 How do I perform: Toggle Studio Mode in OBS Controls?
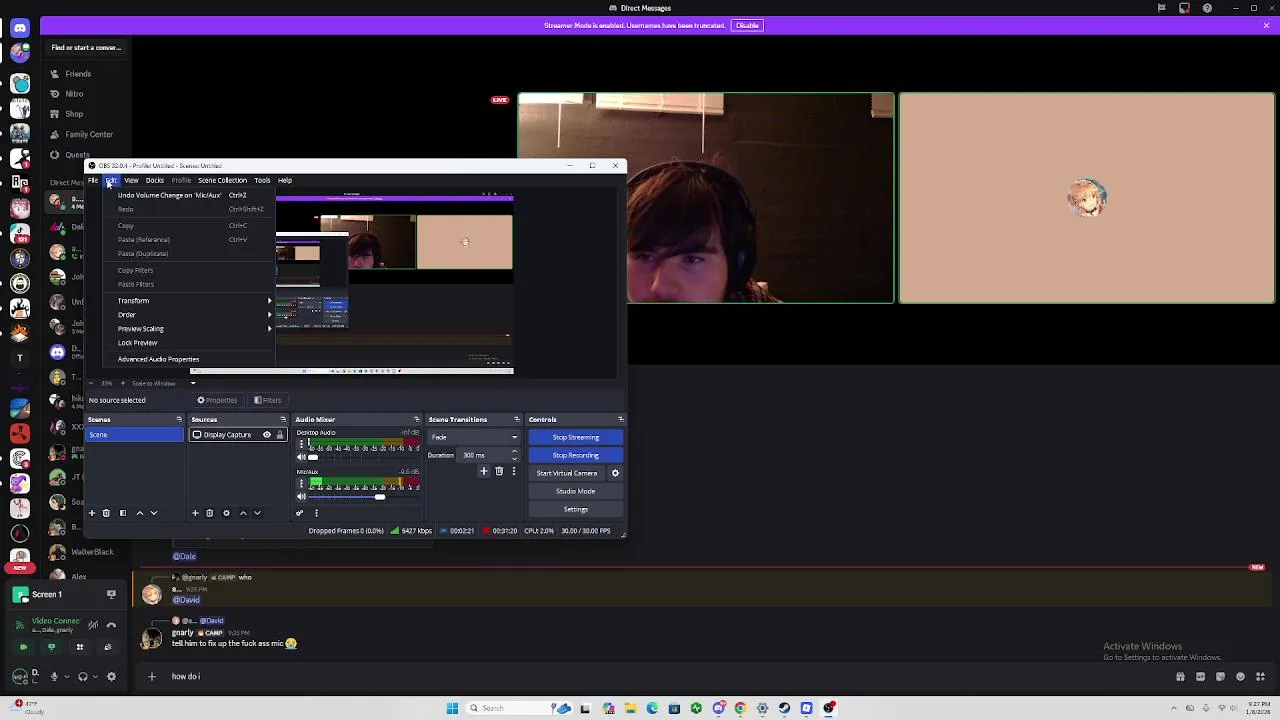575,491
